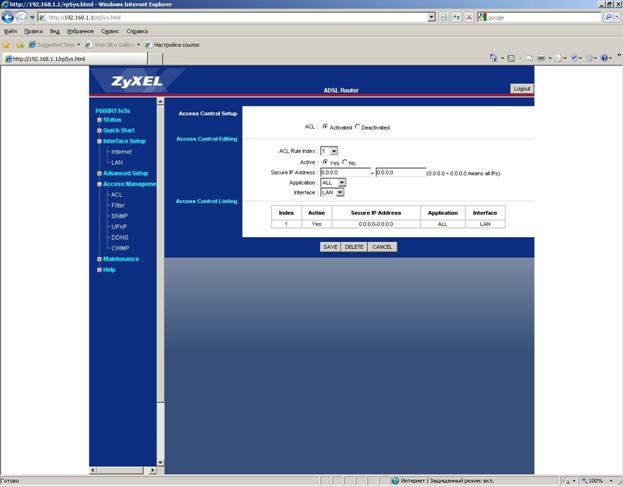Screen dimensions: 623x487
Task: Click the DELETE button
Action: click(354, 247)
